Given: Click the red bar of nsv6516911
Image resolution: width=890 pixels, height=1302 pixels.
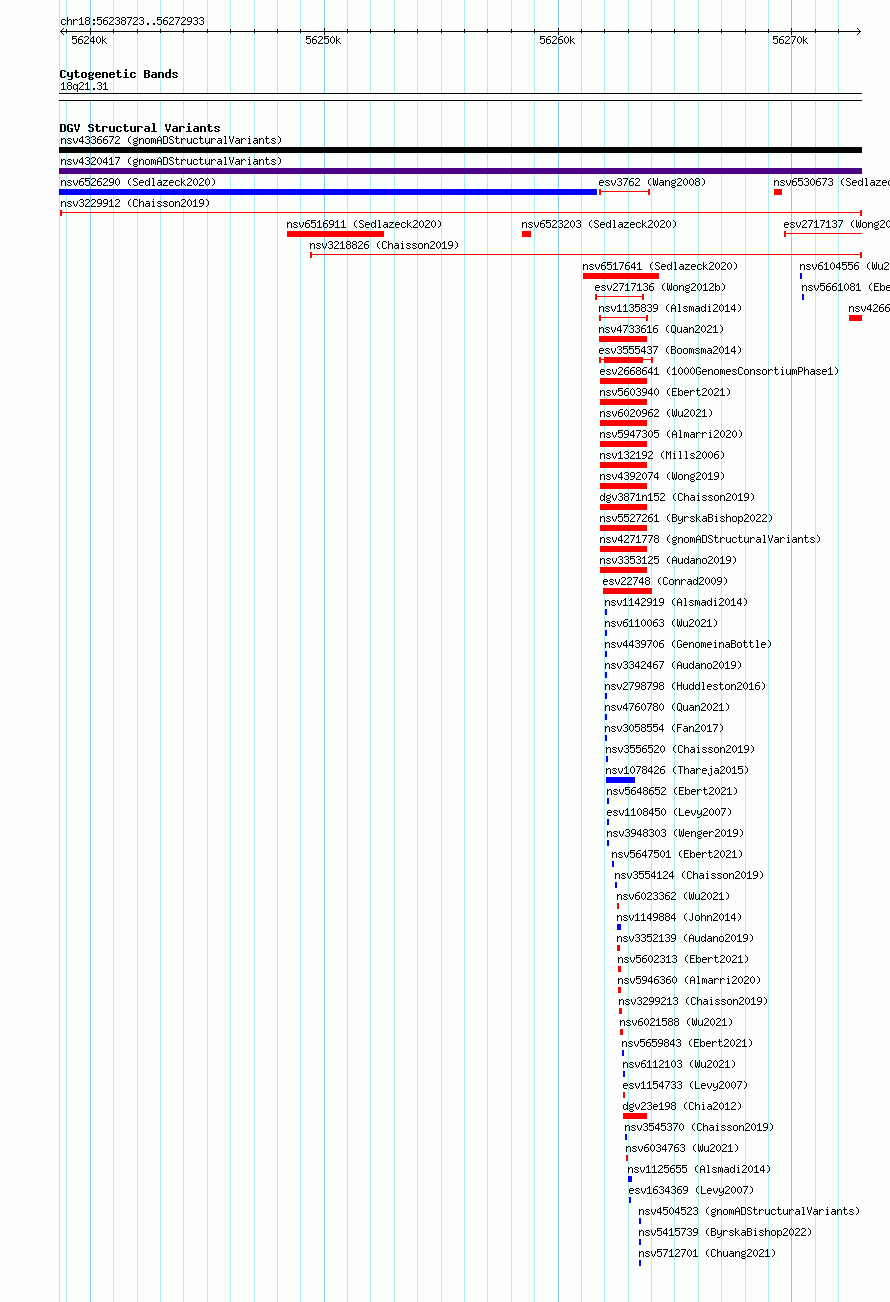Looking at the screenshot, I should pos(335,234).
